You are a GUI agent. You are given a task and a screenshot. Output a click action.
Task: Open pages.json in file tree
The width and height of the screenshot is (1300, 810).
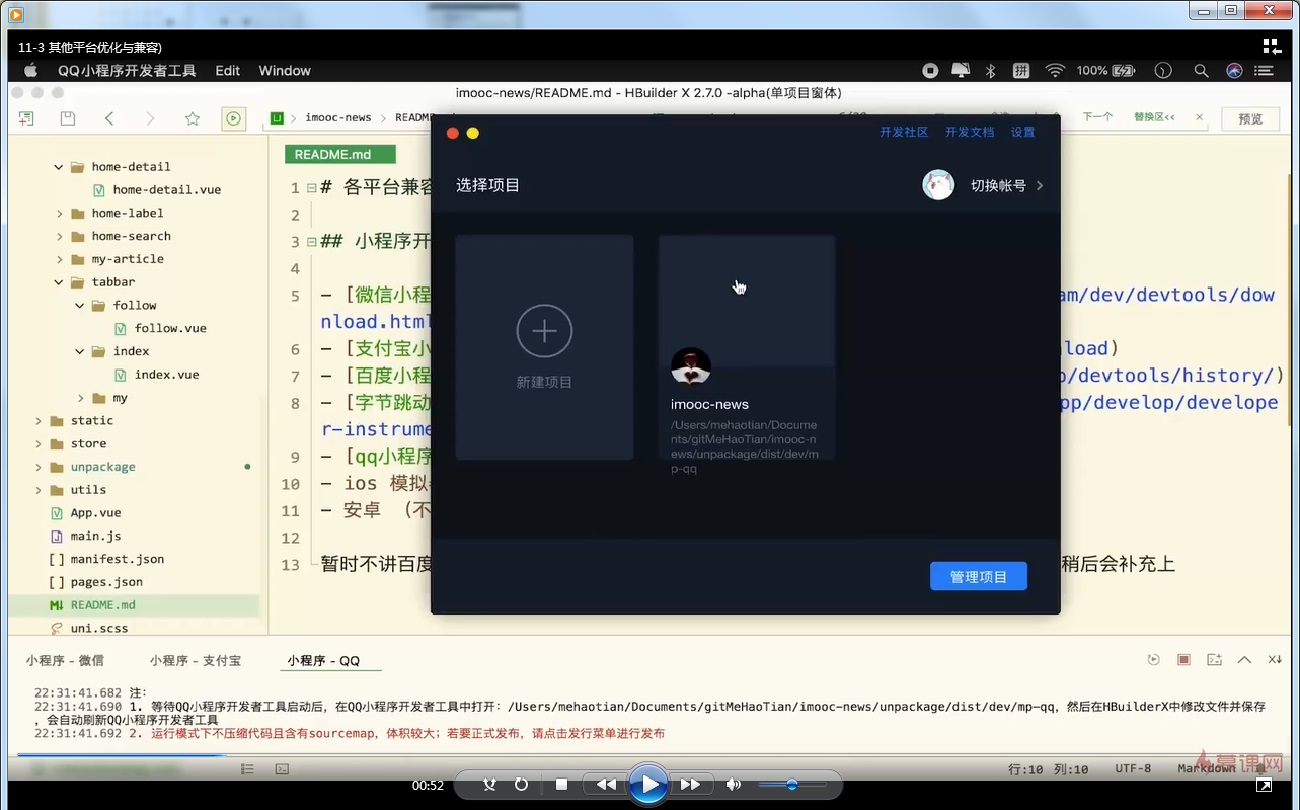(106, 582)
